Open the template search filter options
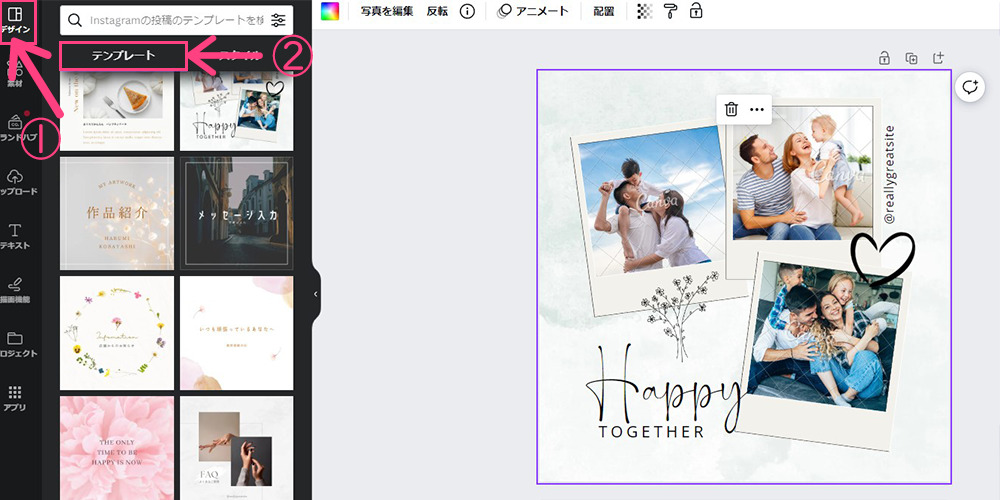This screenshot has height=500, width=1000. tap(278, 20)
